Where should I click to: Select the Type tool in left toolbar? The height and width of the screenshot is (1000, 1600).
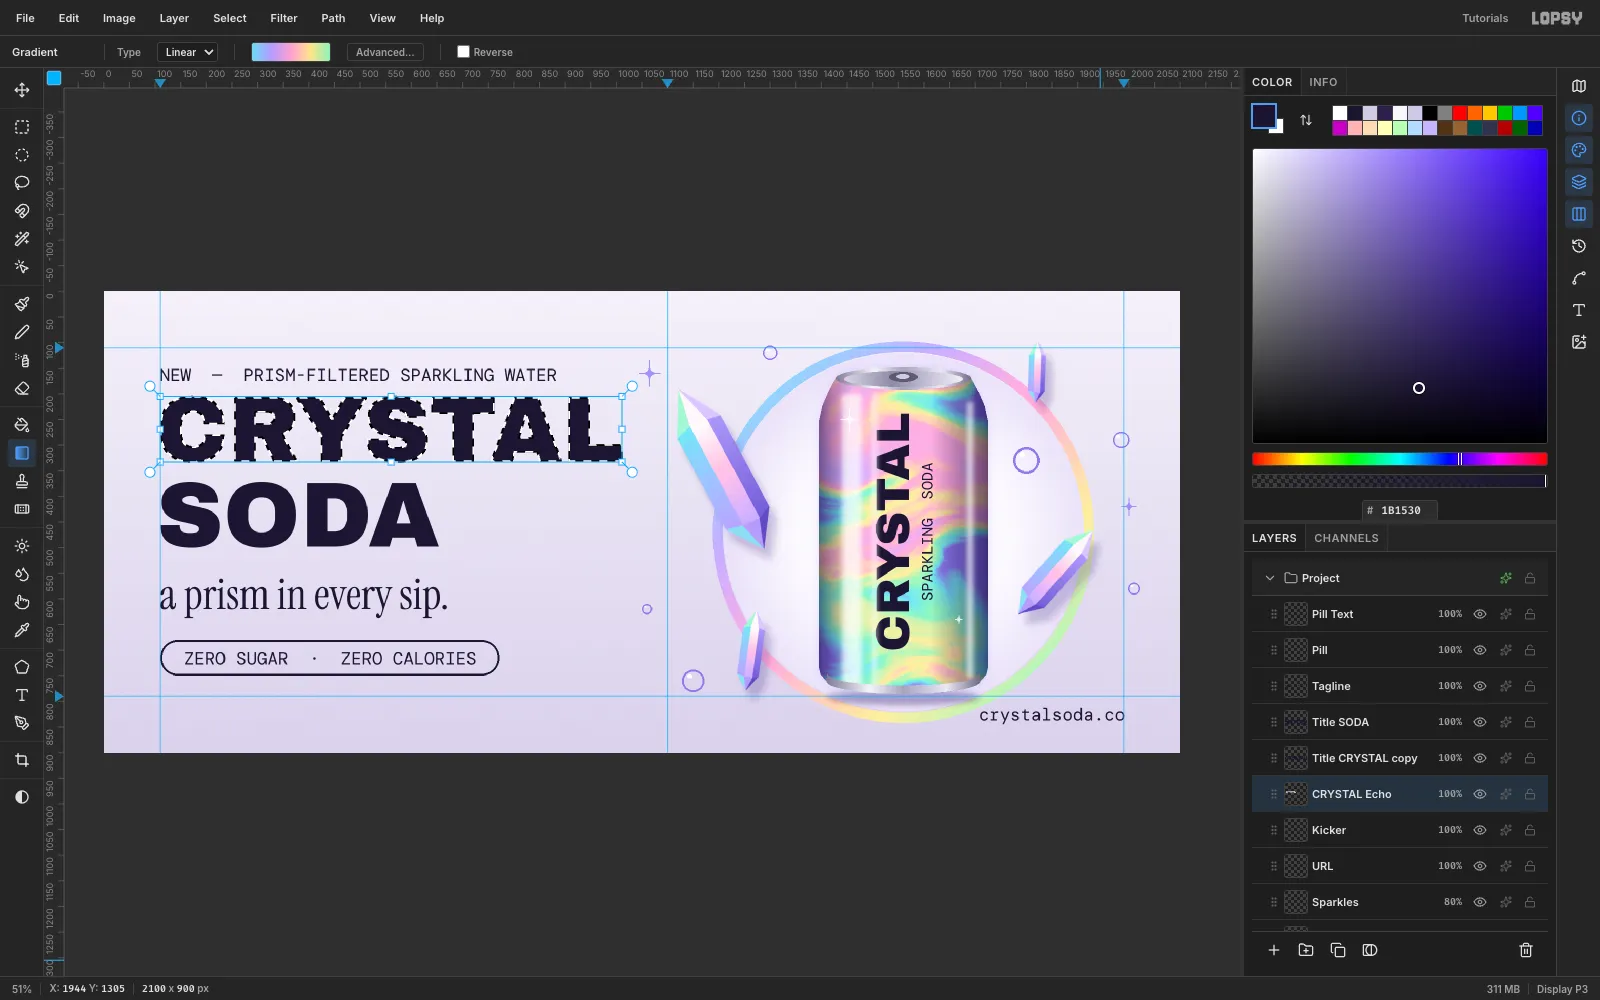click(x=22, y=695)
